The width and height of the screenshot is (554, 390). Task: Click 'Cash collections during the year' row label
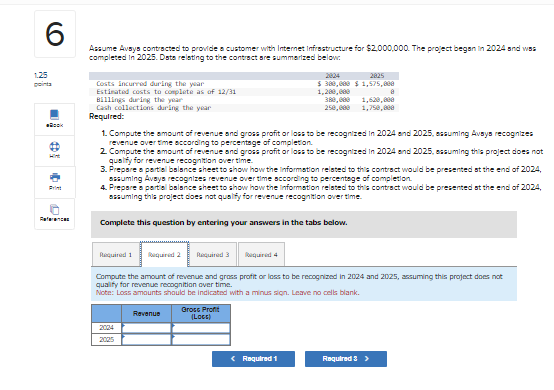[x=154, y=108]
